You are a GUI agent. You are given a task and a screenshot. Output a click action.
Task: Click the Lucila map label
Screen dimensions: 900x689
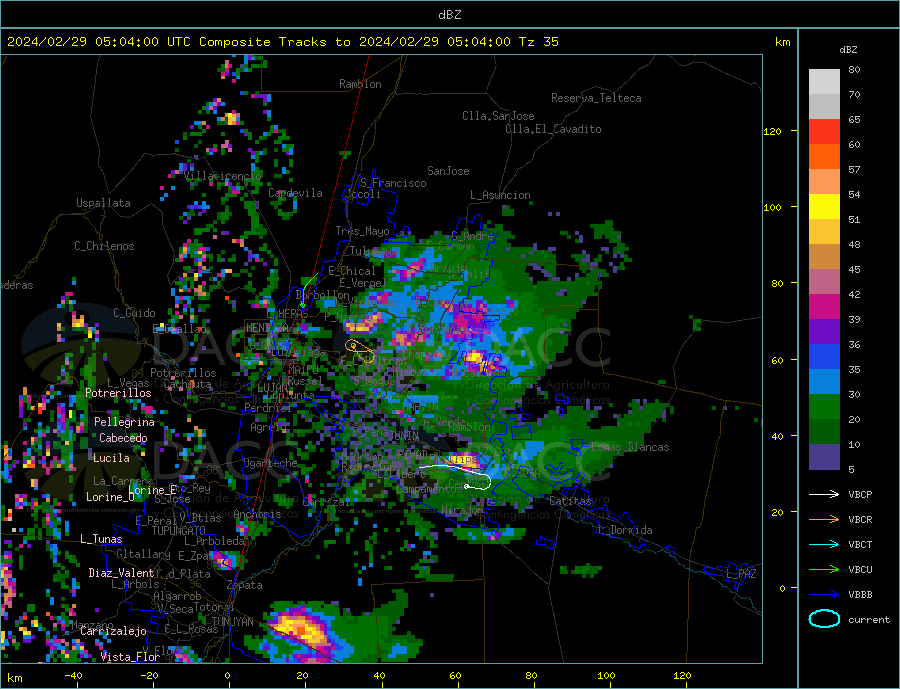click(x=111, y=458)
